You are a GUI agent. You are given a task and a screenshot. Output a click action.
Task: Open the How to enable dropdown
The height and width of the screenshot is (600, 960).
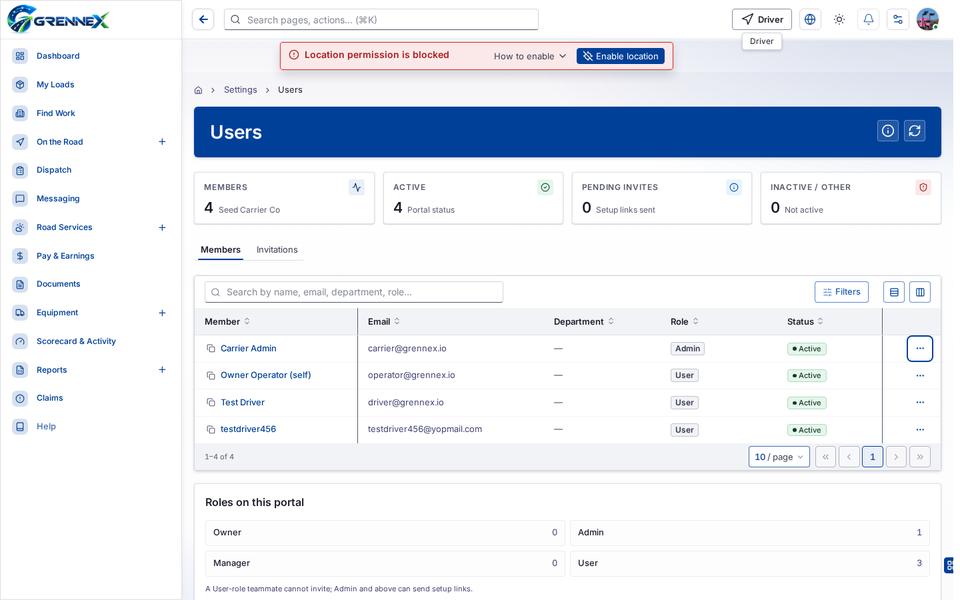coord(530,56)
